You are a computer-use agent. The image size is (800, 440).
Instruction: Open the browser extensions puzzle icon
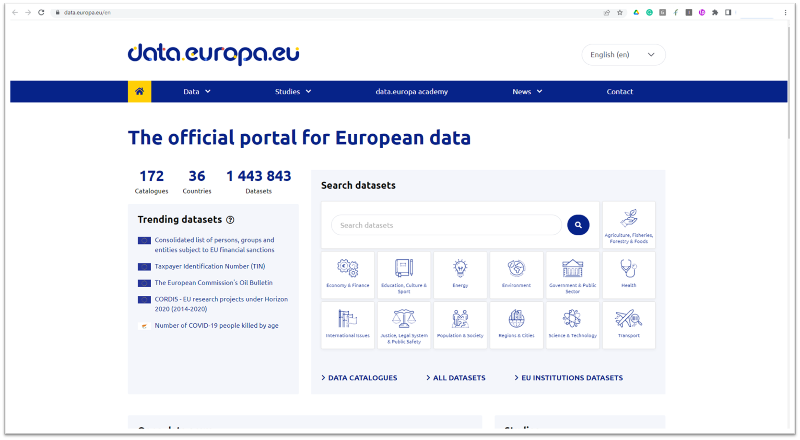[715, 12]
